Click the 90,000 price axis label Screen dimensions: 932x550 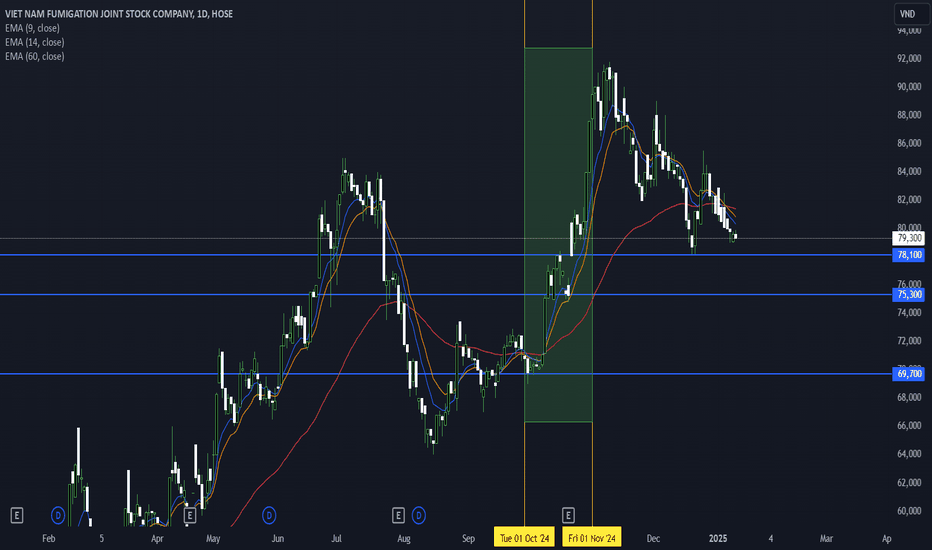tap(909, 87)
